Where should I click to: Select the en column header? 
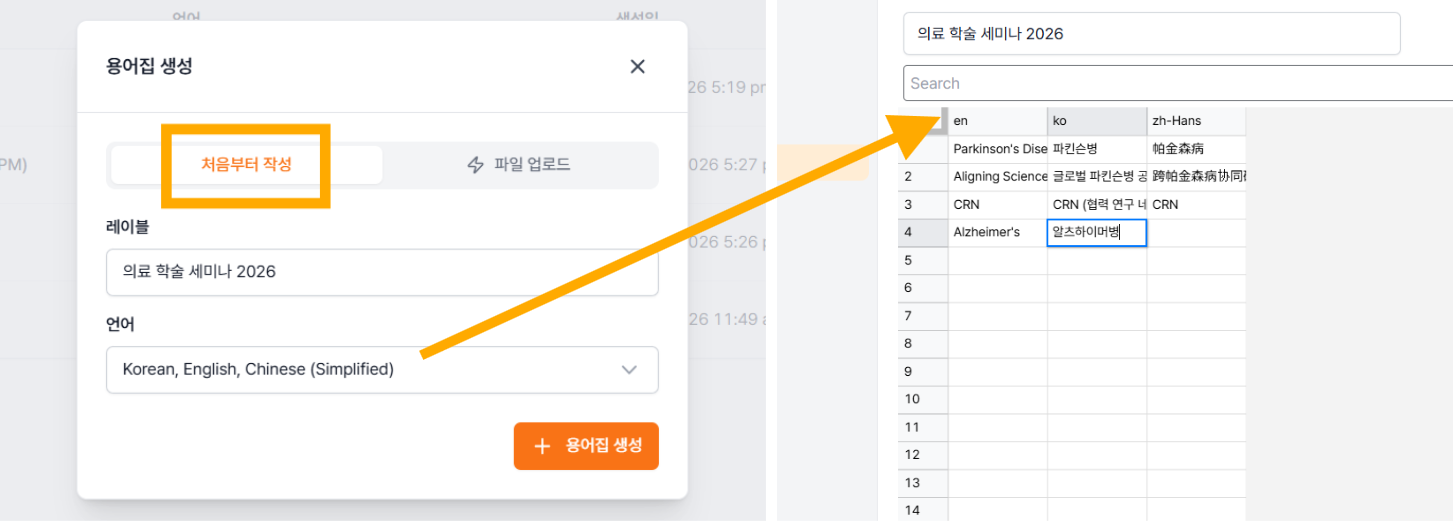click(x=997, y=121)
